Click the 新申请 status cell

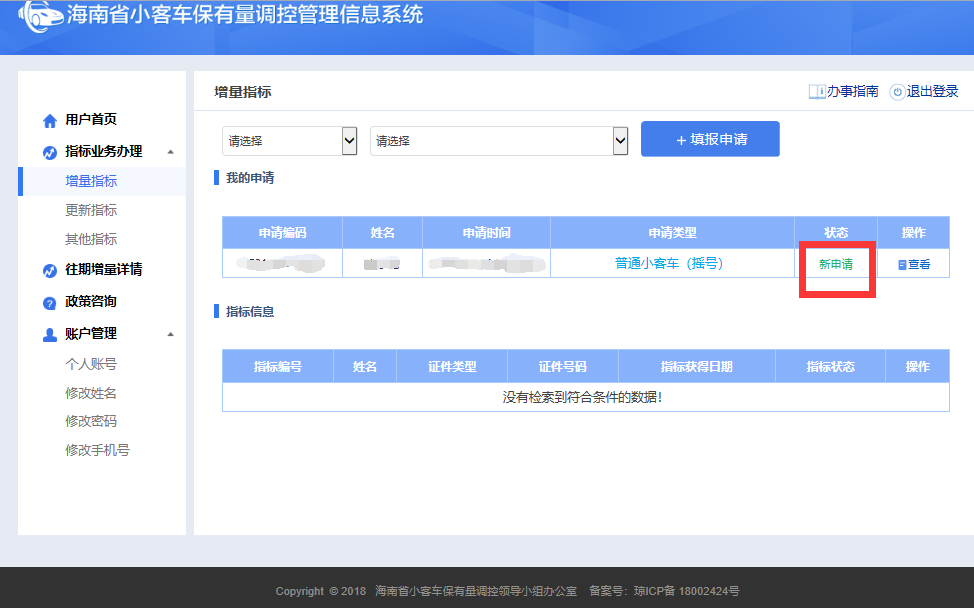[x=836, y=265]
